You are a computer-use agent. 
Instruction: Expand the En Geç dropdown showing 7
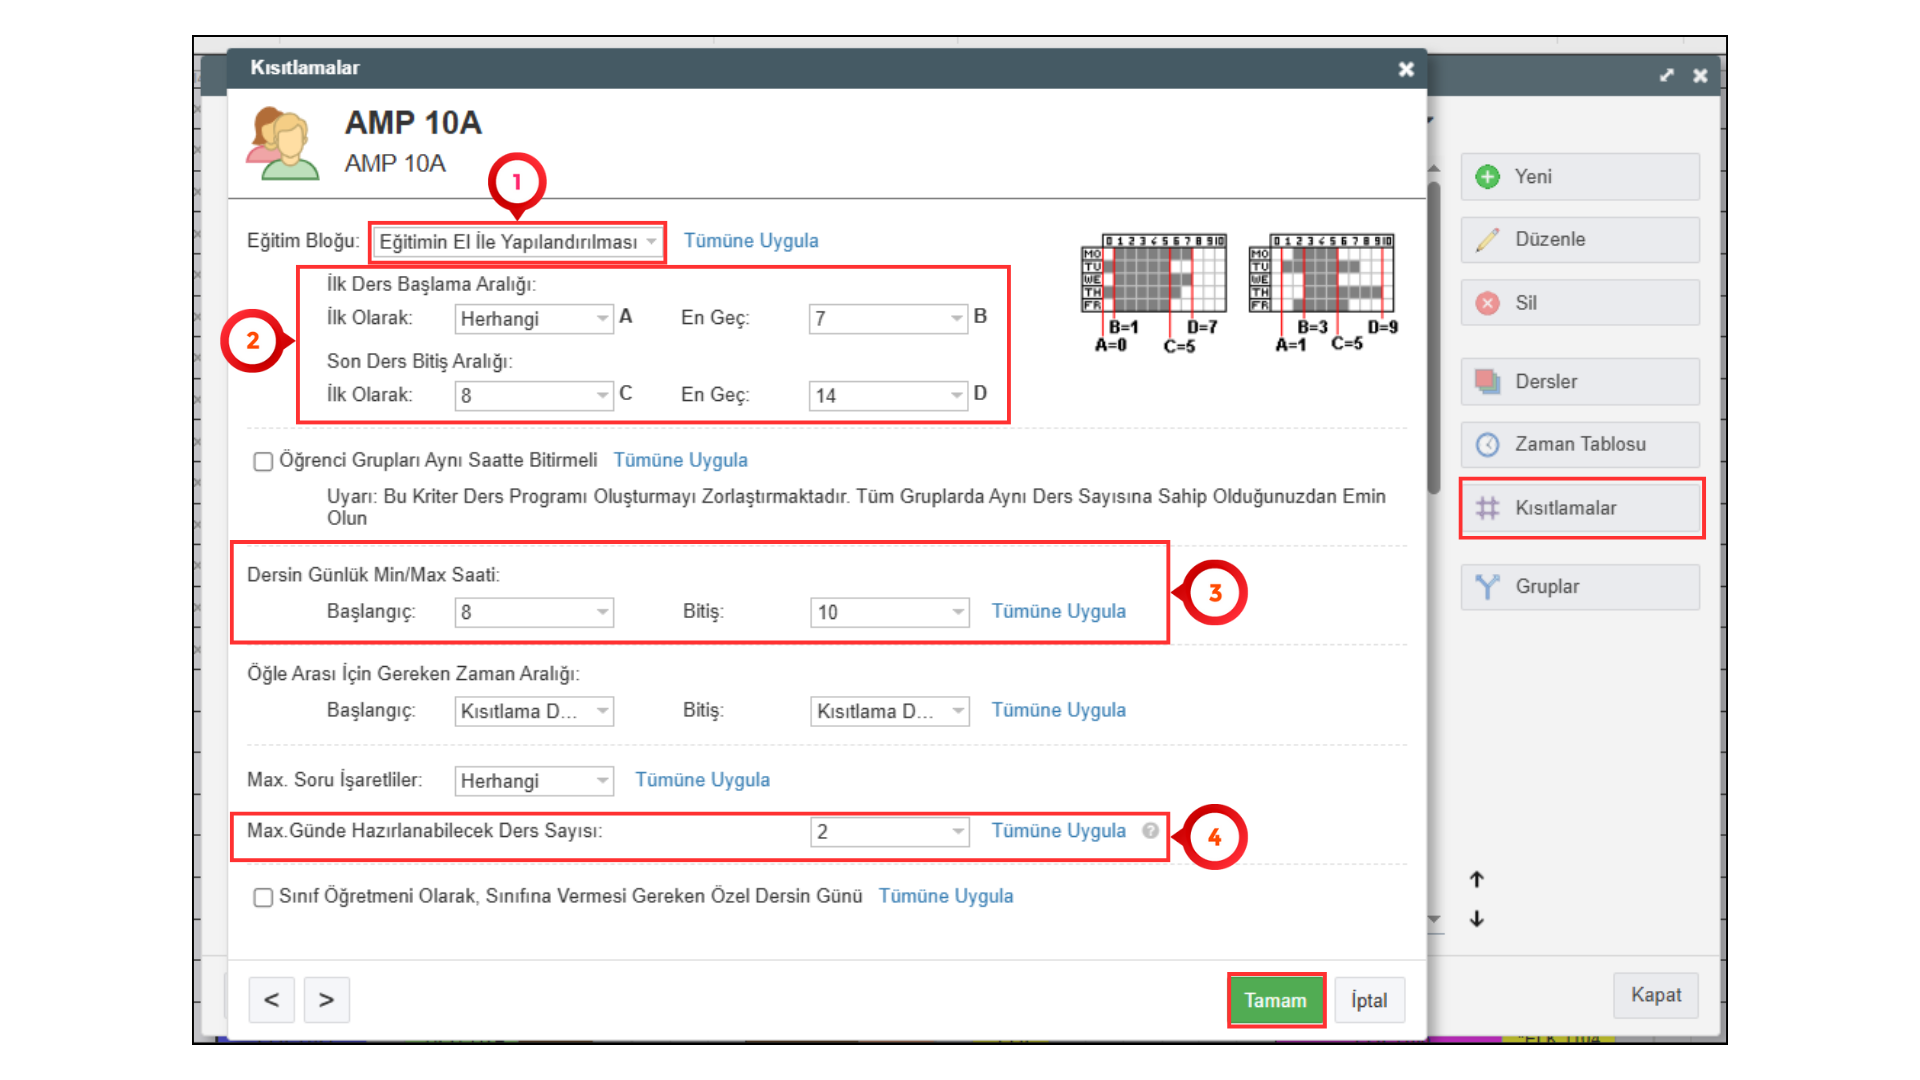[x=887, y=319]
